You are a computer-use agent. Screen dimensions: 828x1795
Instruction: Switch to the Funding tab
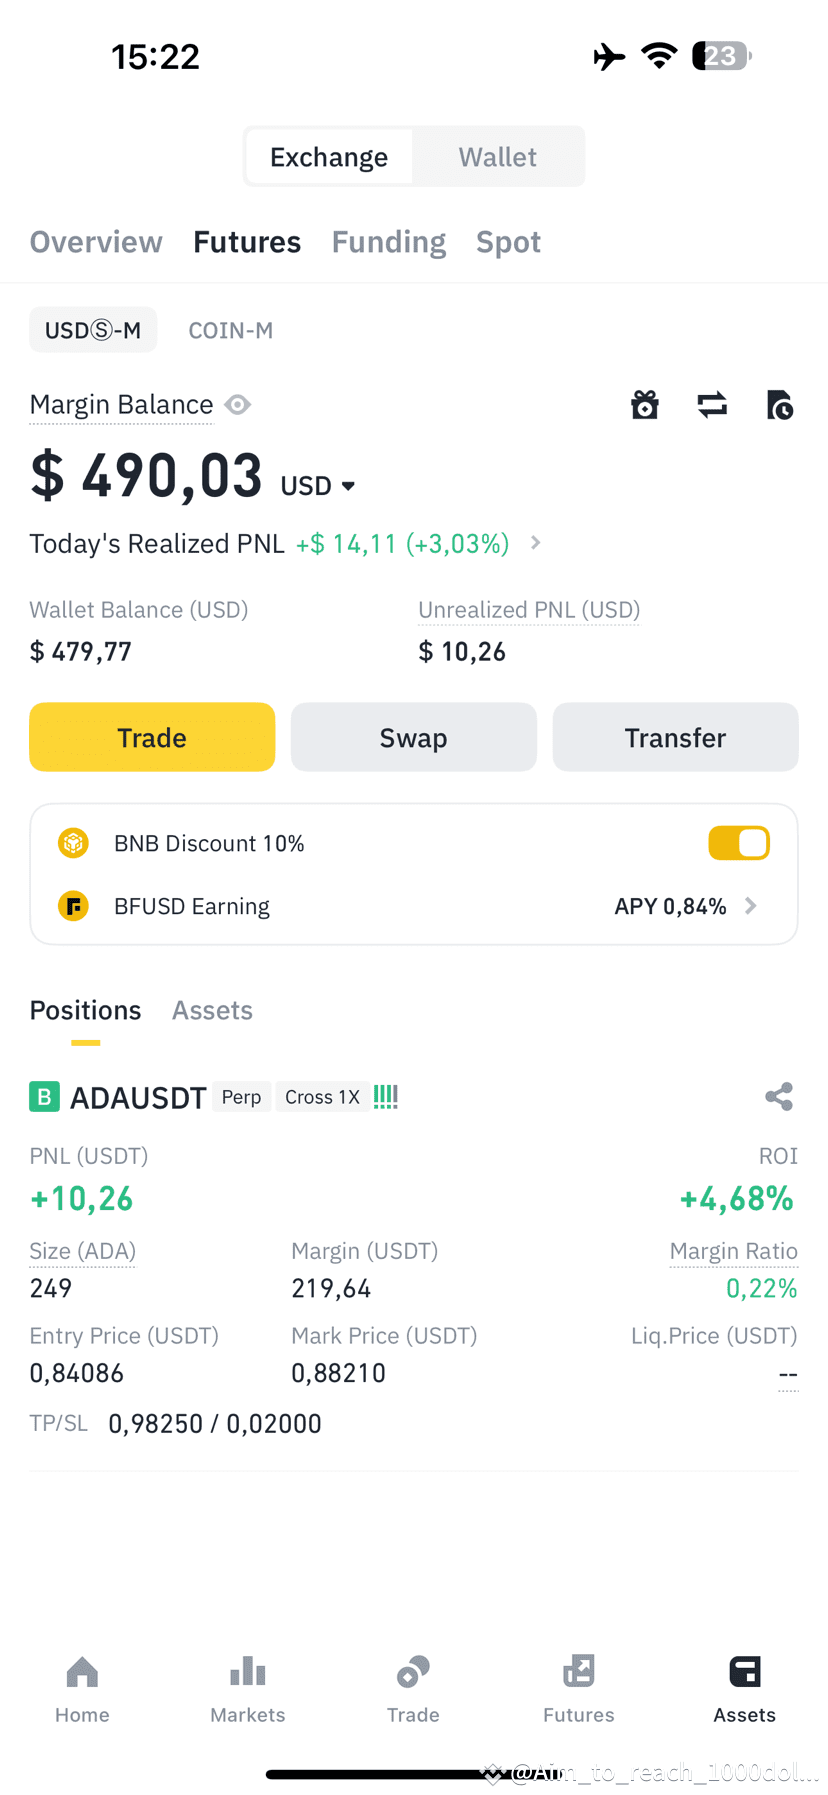pyautogui.click(x=389, y=242)
